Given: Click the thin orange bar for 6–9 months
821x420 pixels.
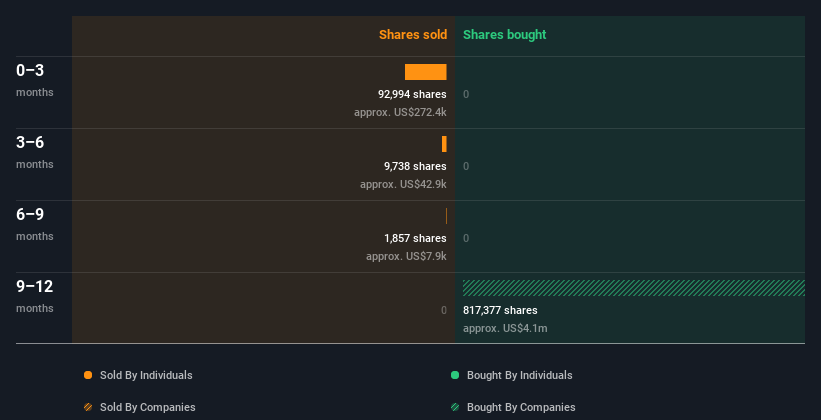Looking at the screenshot, I should coord(446,216).
